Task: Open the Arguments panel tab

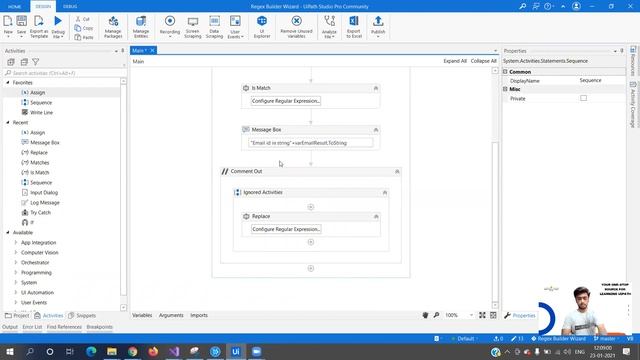Action: coord(171,315)
